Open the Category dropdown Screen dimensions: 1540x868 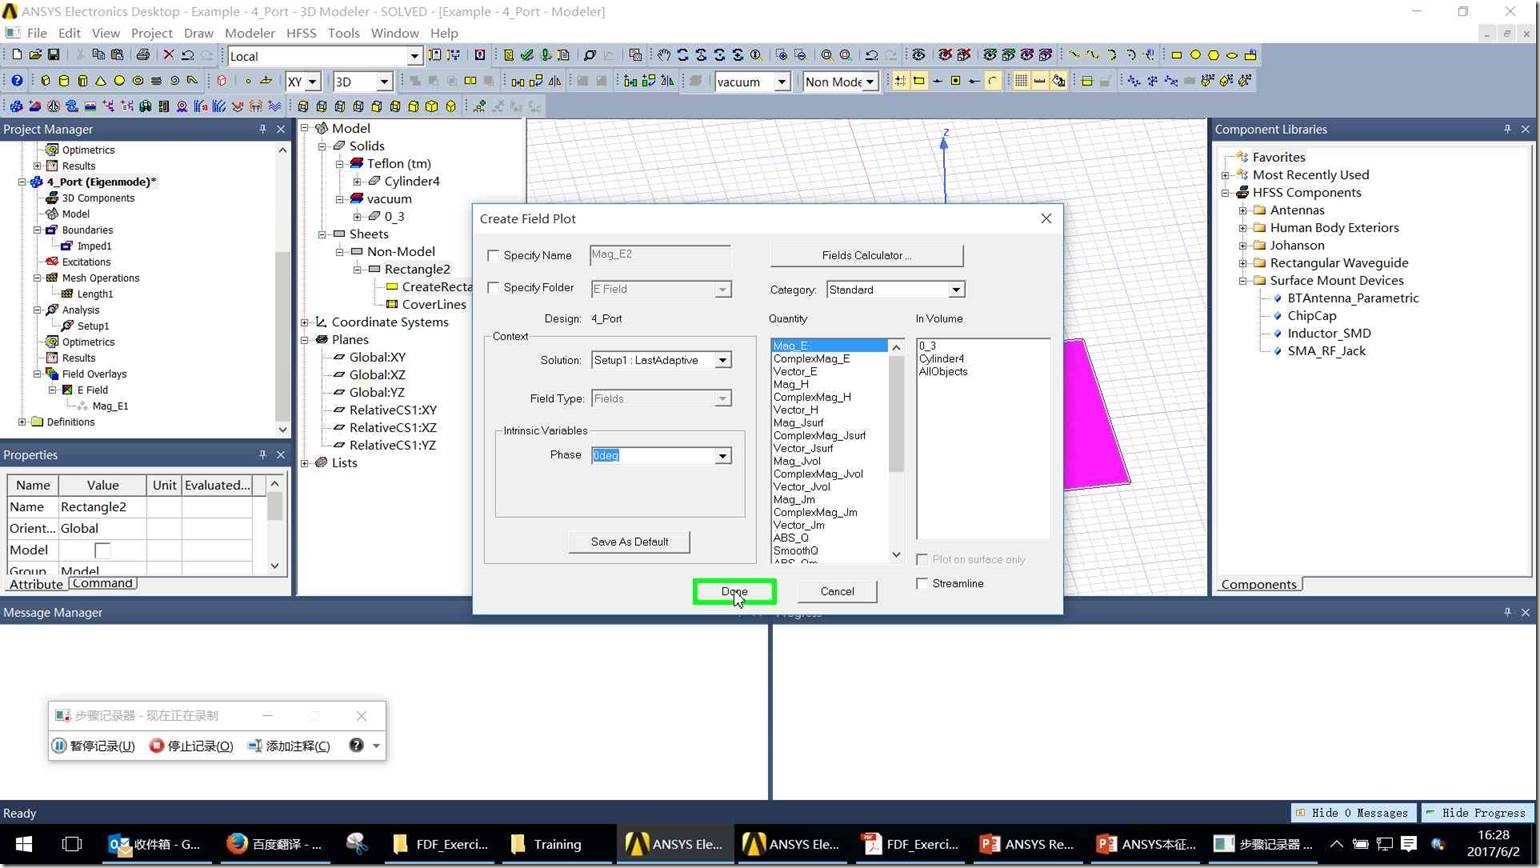[x=956, y=290]
